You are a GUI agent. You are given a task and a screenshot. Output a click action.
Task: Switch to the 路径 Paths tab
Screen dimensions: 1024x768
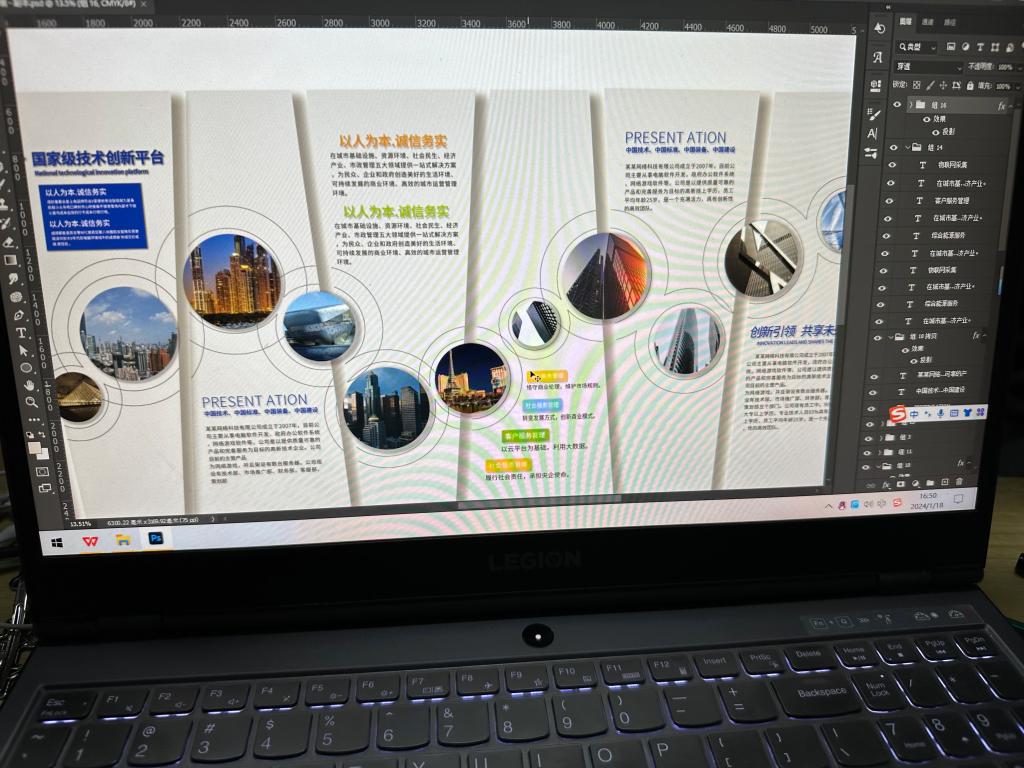coord(950,21)
